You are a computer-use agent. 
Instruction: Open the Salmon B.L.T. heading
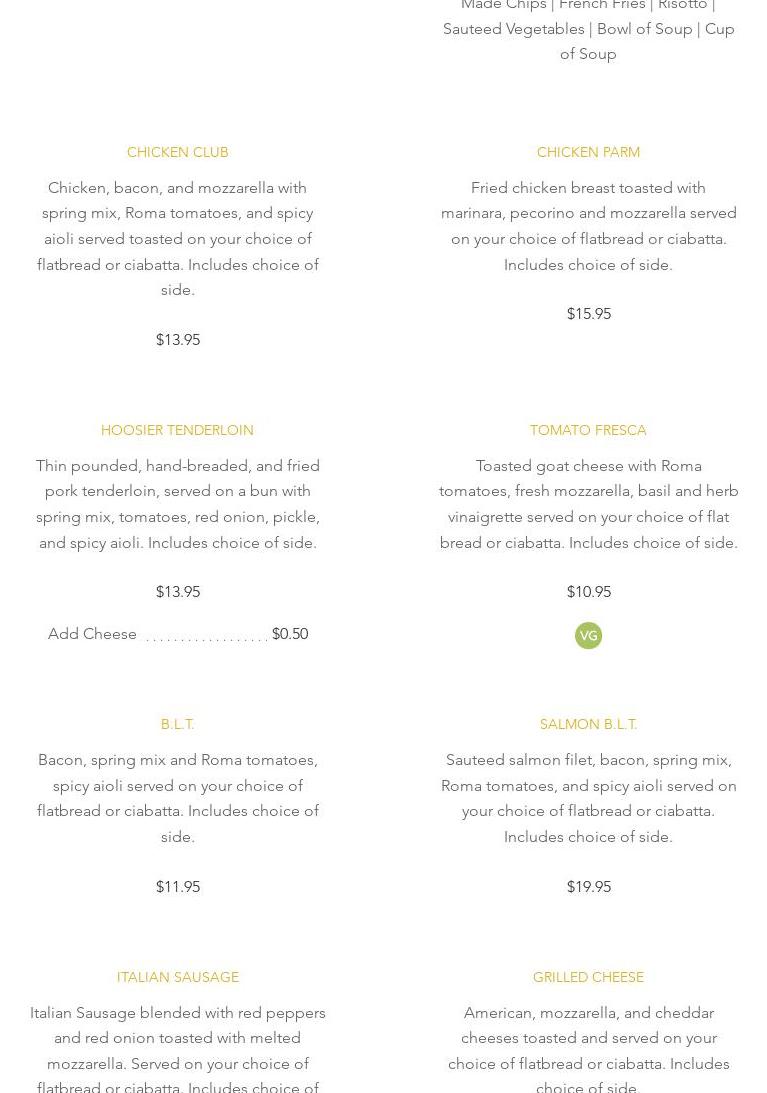pos(588,724)
